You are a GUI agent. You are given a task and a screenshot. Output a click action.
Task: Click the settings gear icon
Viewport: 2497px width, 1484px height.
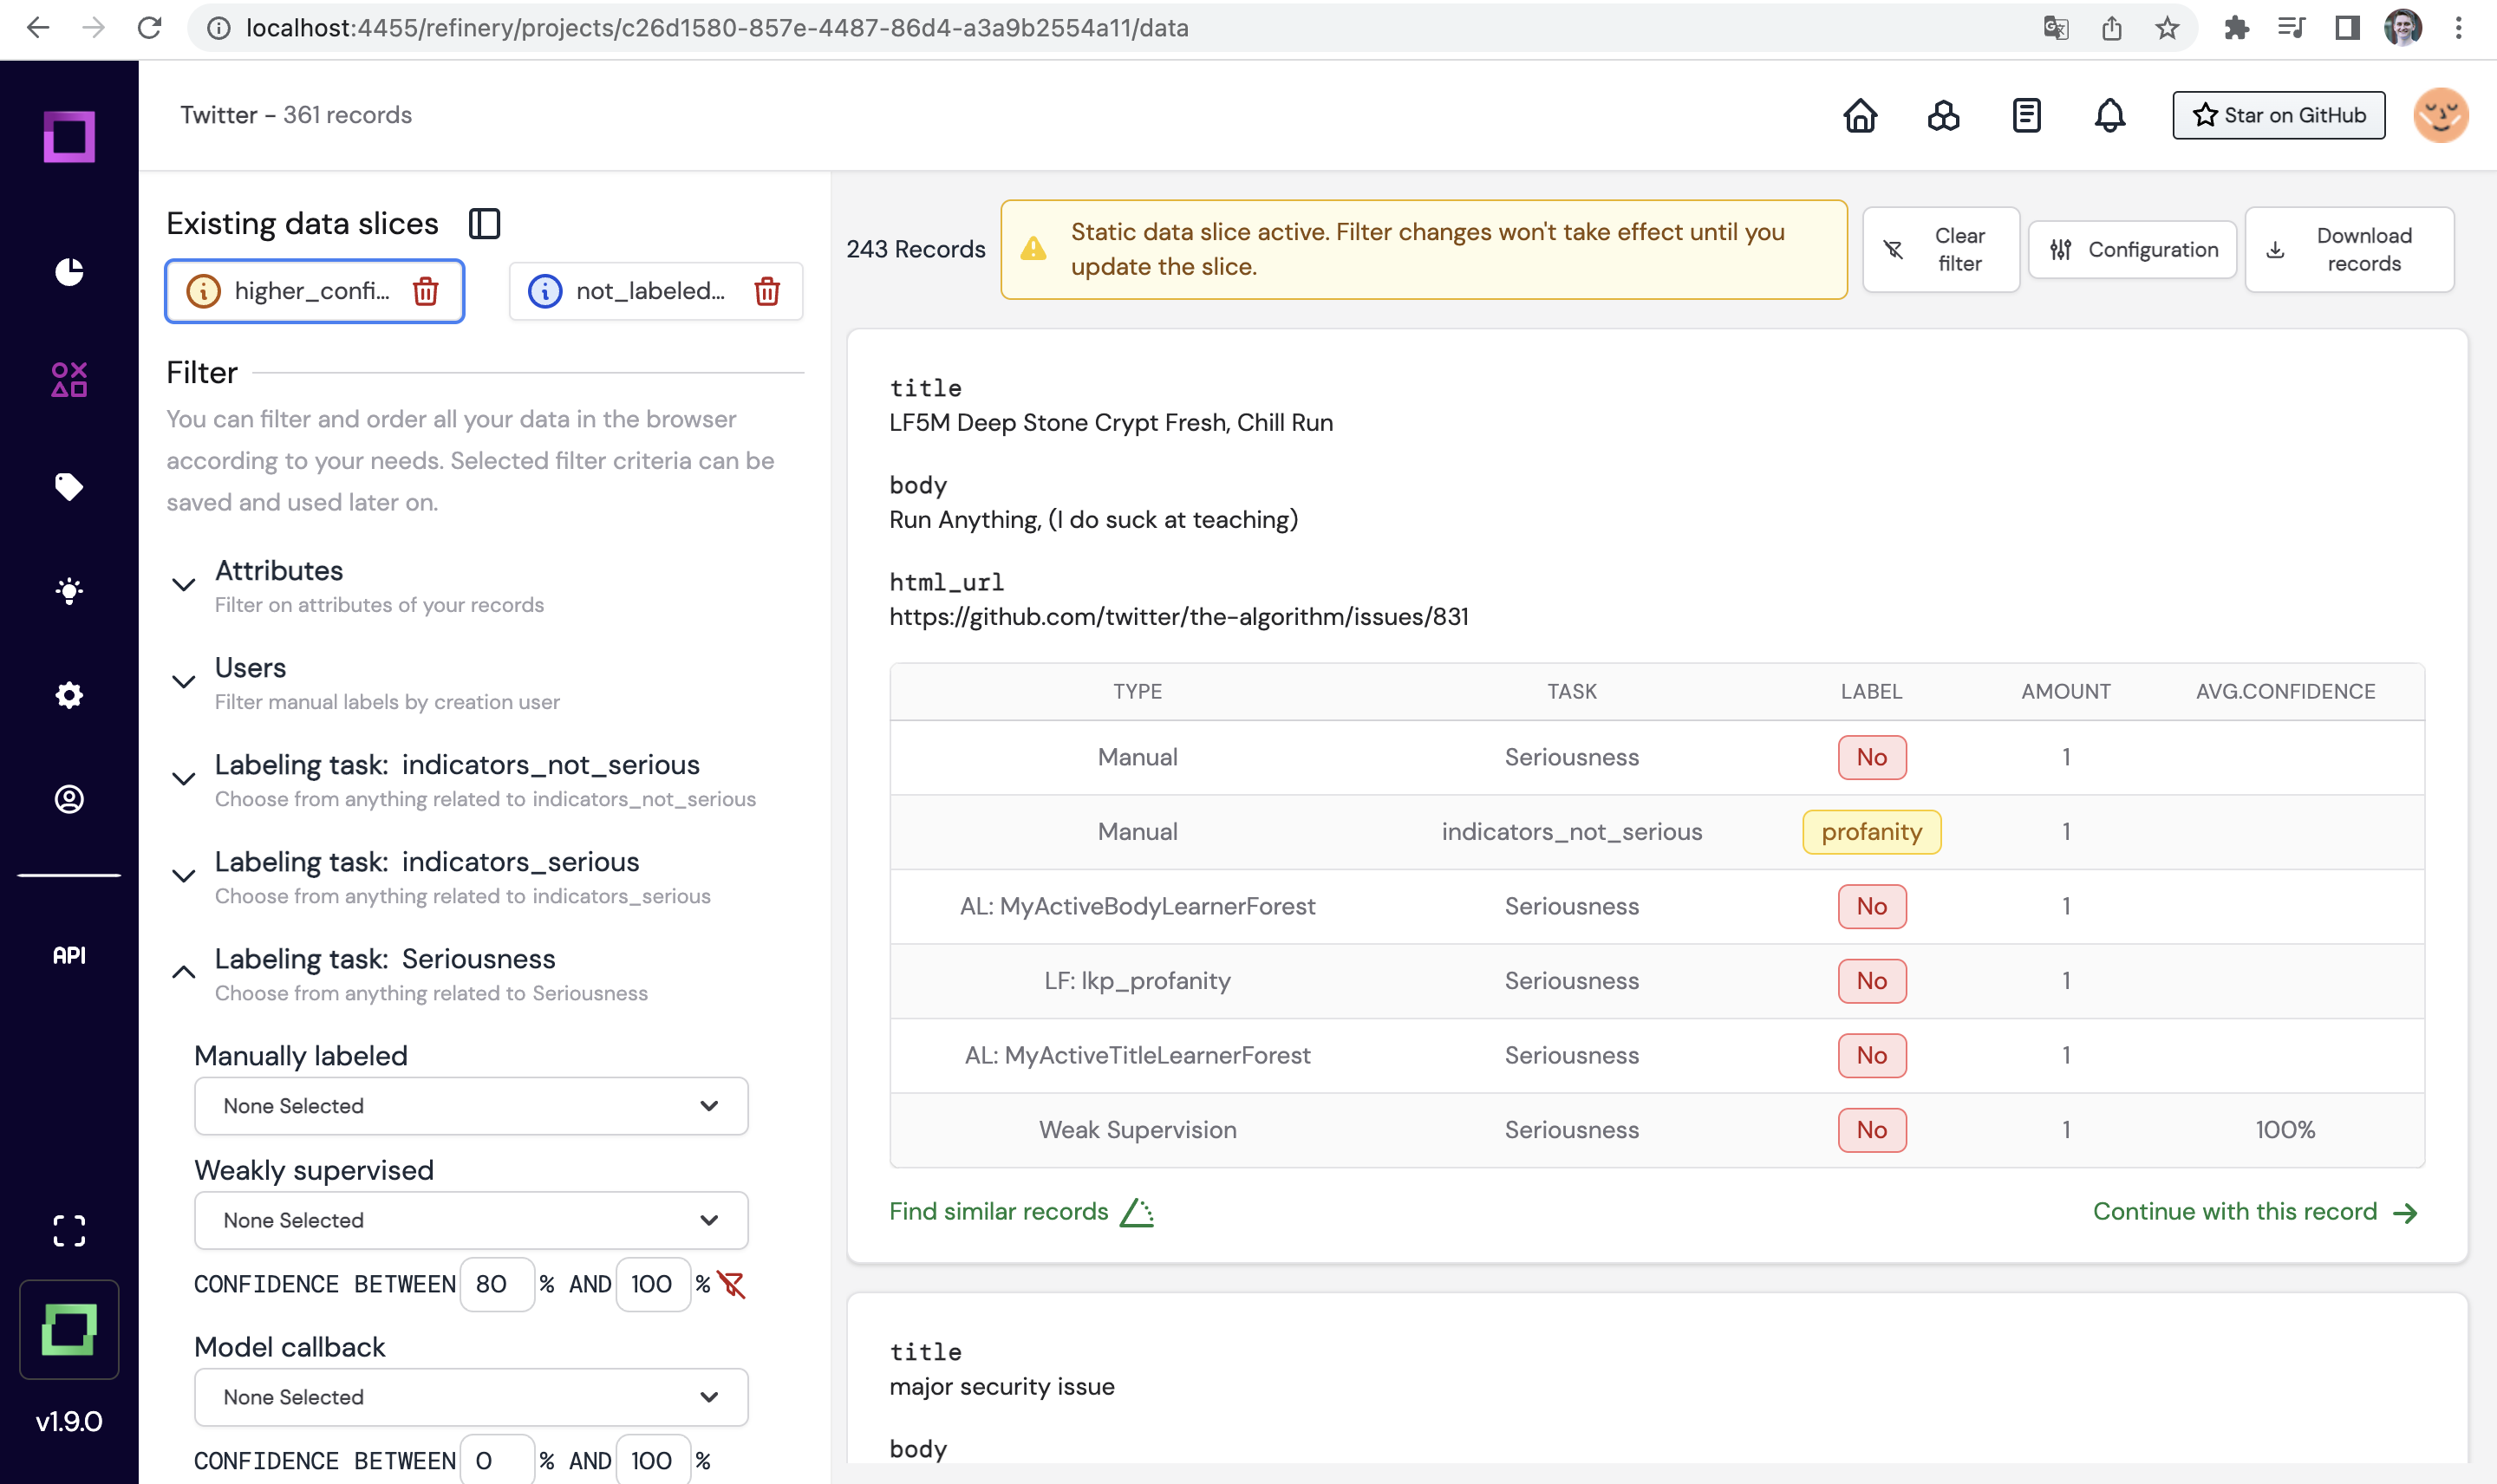click(67, 694)
